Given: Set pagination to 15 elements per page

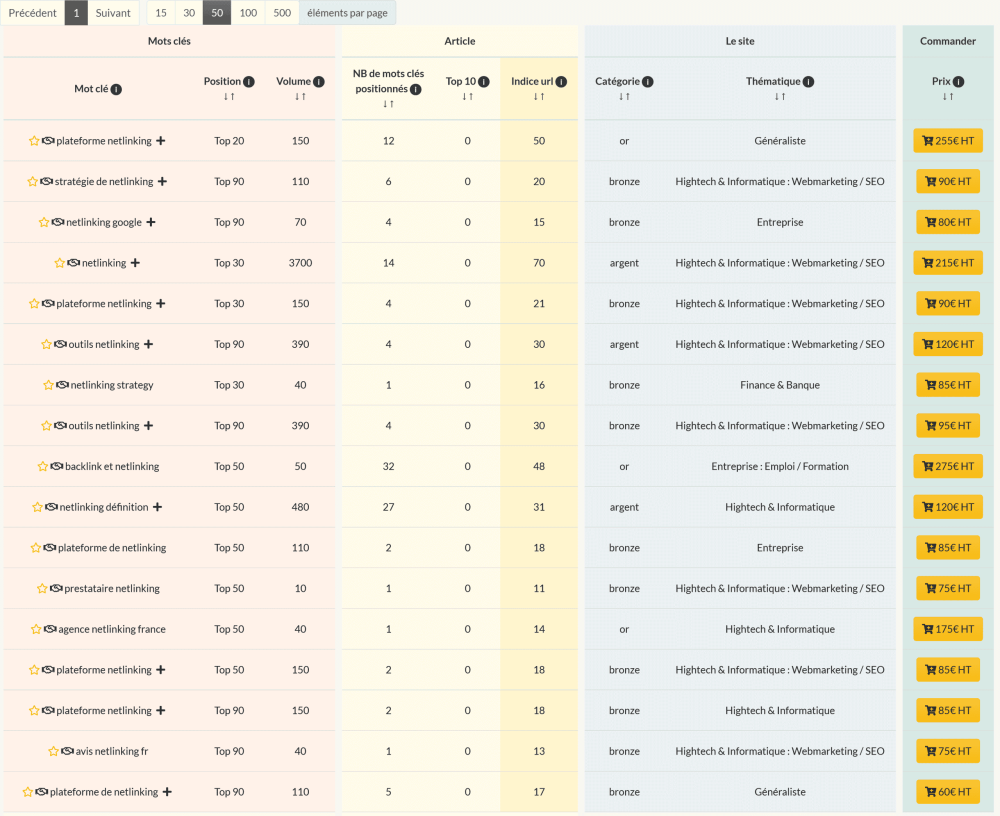Looking at the screenshot, I should pos(161,13).
